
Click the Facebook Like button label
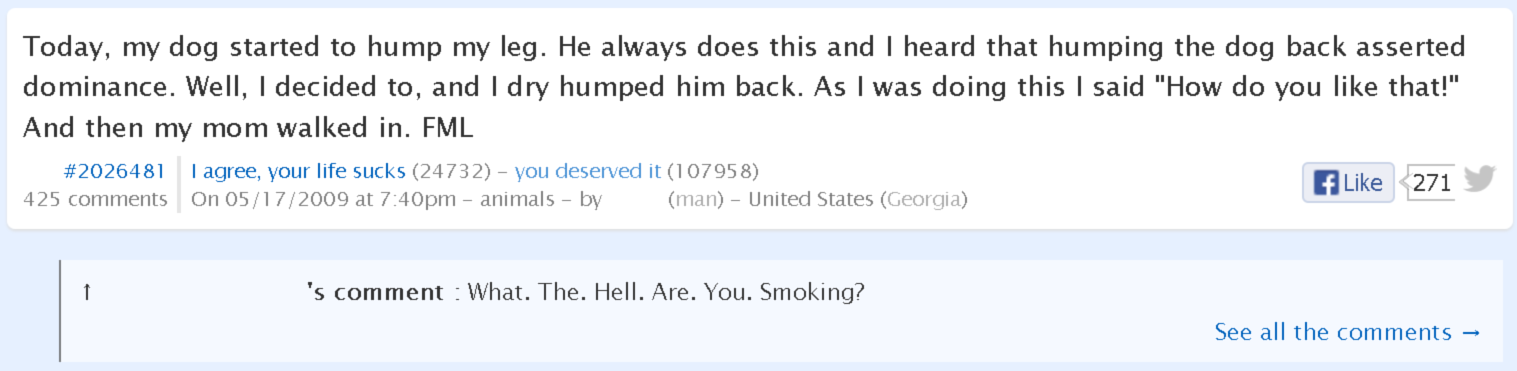[1363, 184]
